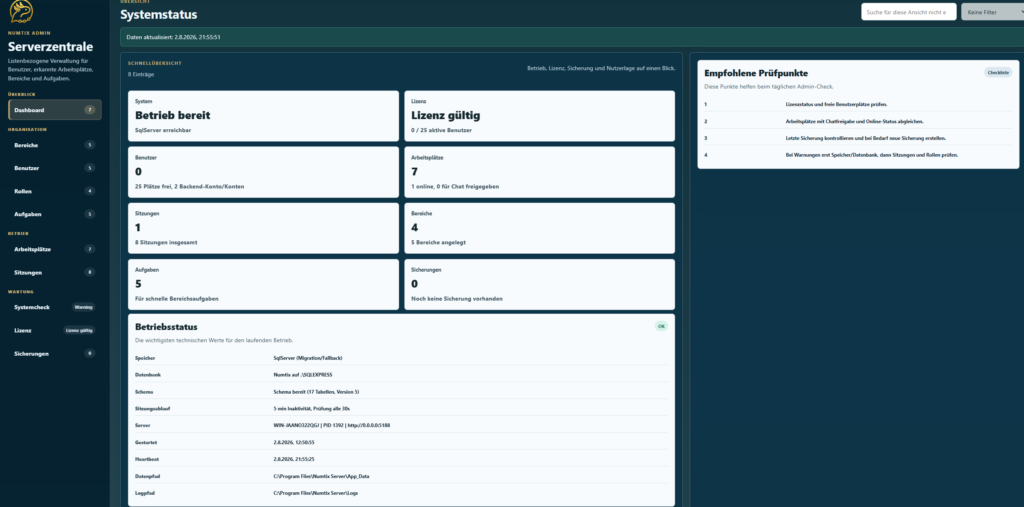Click the 'SqlServer erreichbar' text

point(163,130)
